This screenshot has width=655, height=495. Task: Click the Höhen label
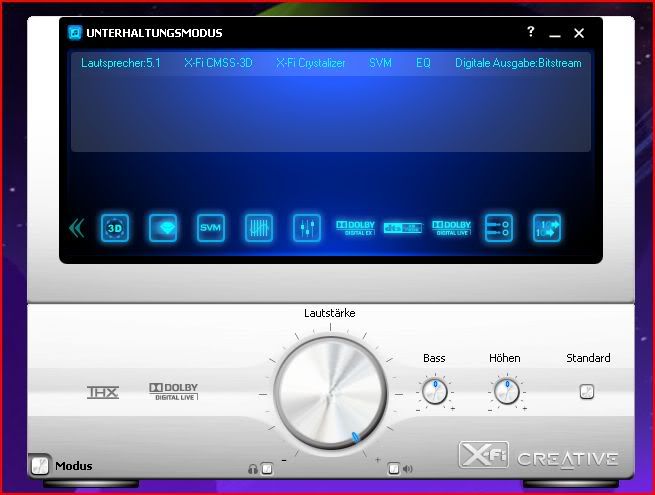(505, 358)
